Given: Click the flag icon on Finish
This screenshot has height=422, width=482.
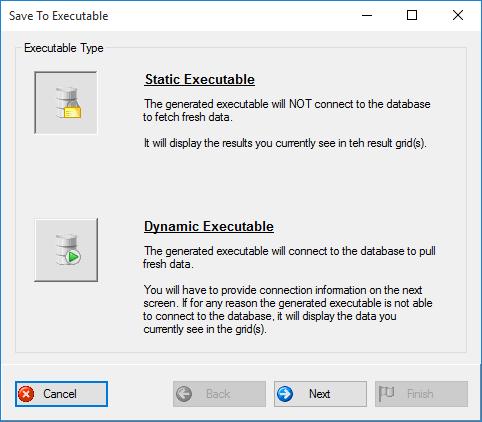Looking at the screenshot, I should tap(387, 394).
